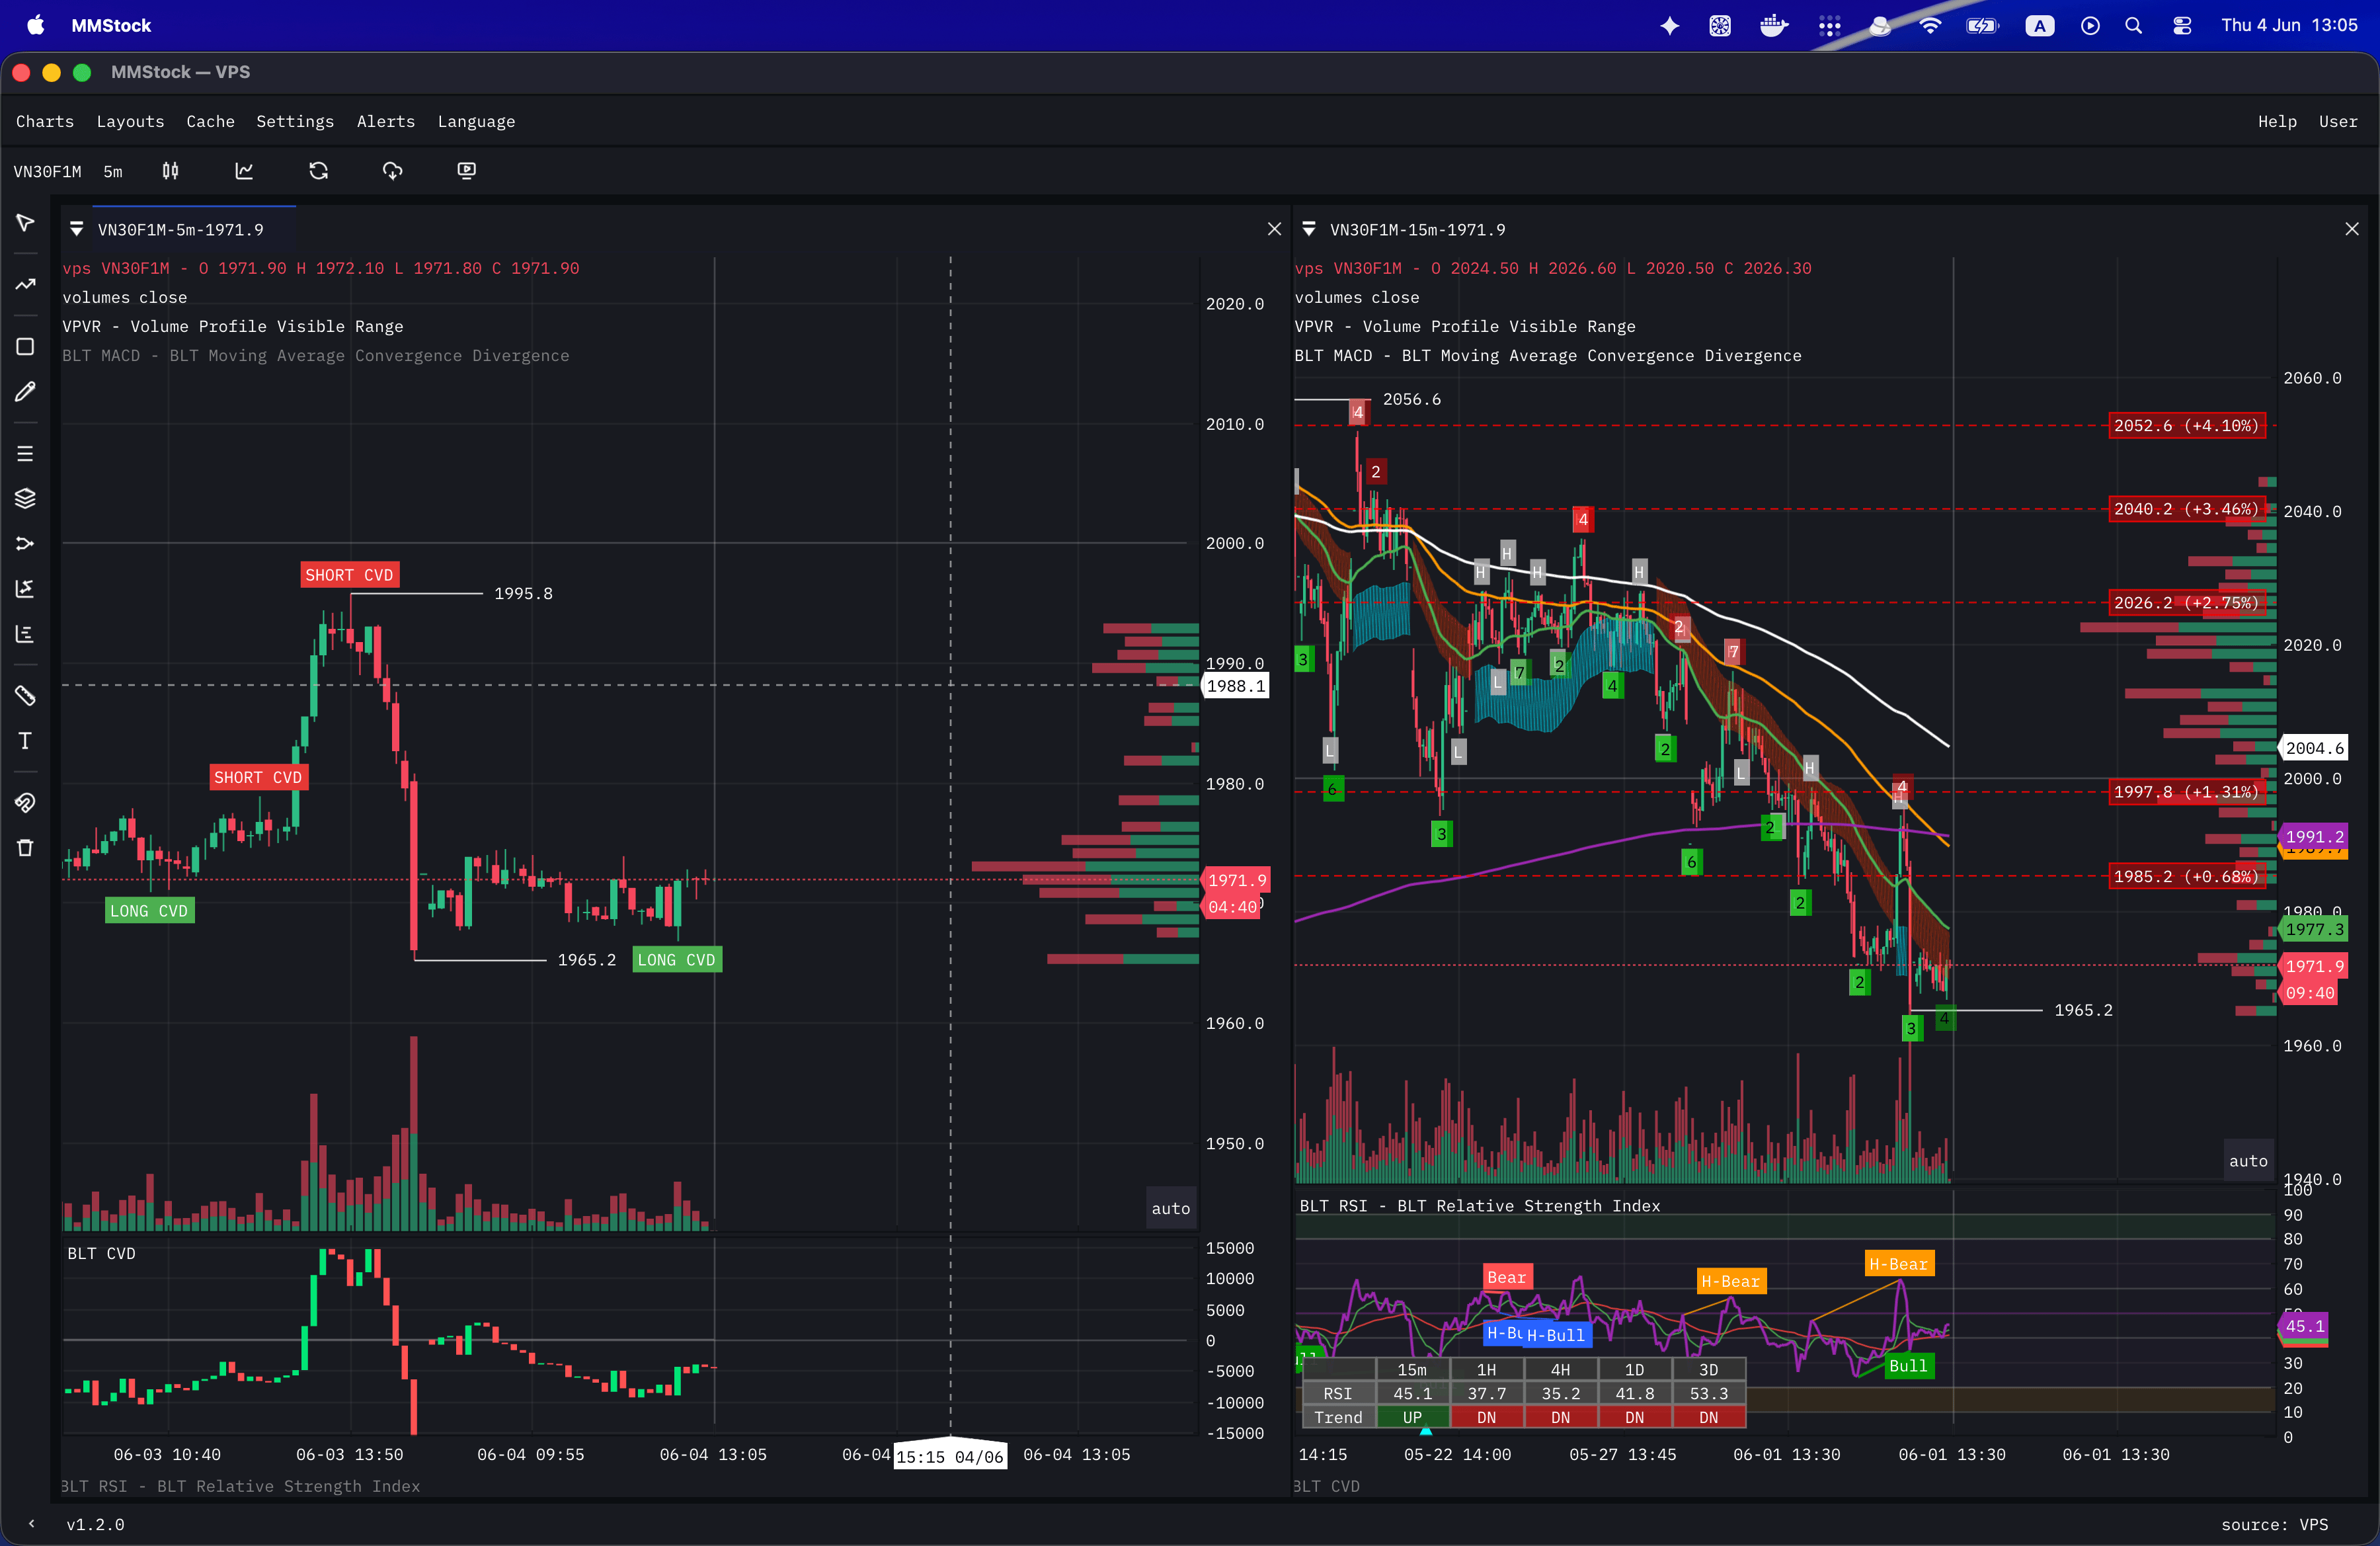The width and height of the screenshot is (2380, 1546).
Task: Open candlestick chart type selector
Action: (x=171, y=171)
